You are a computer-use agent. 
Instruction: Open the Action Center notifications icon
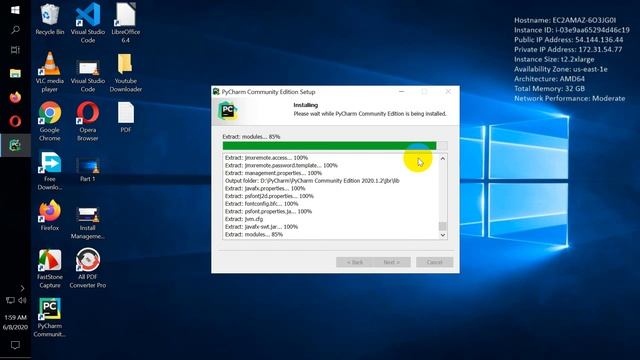pyautogui.click(x=15, y=345)
